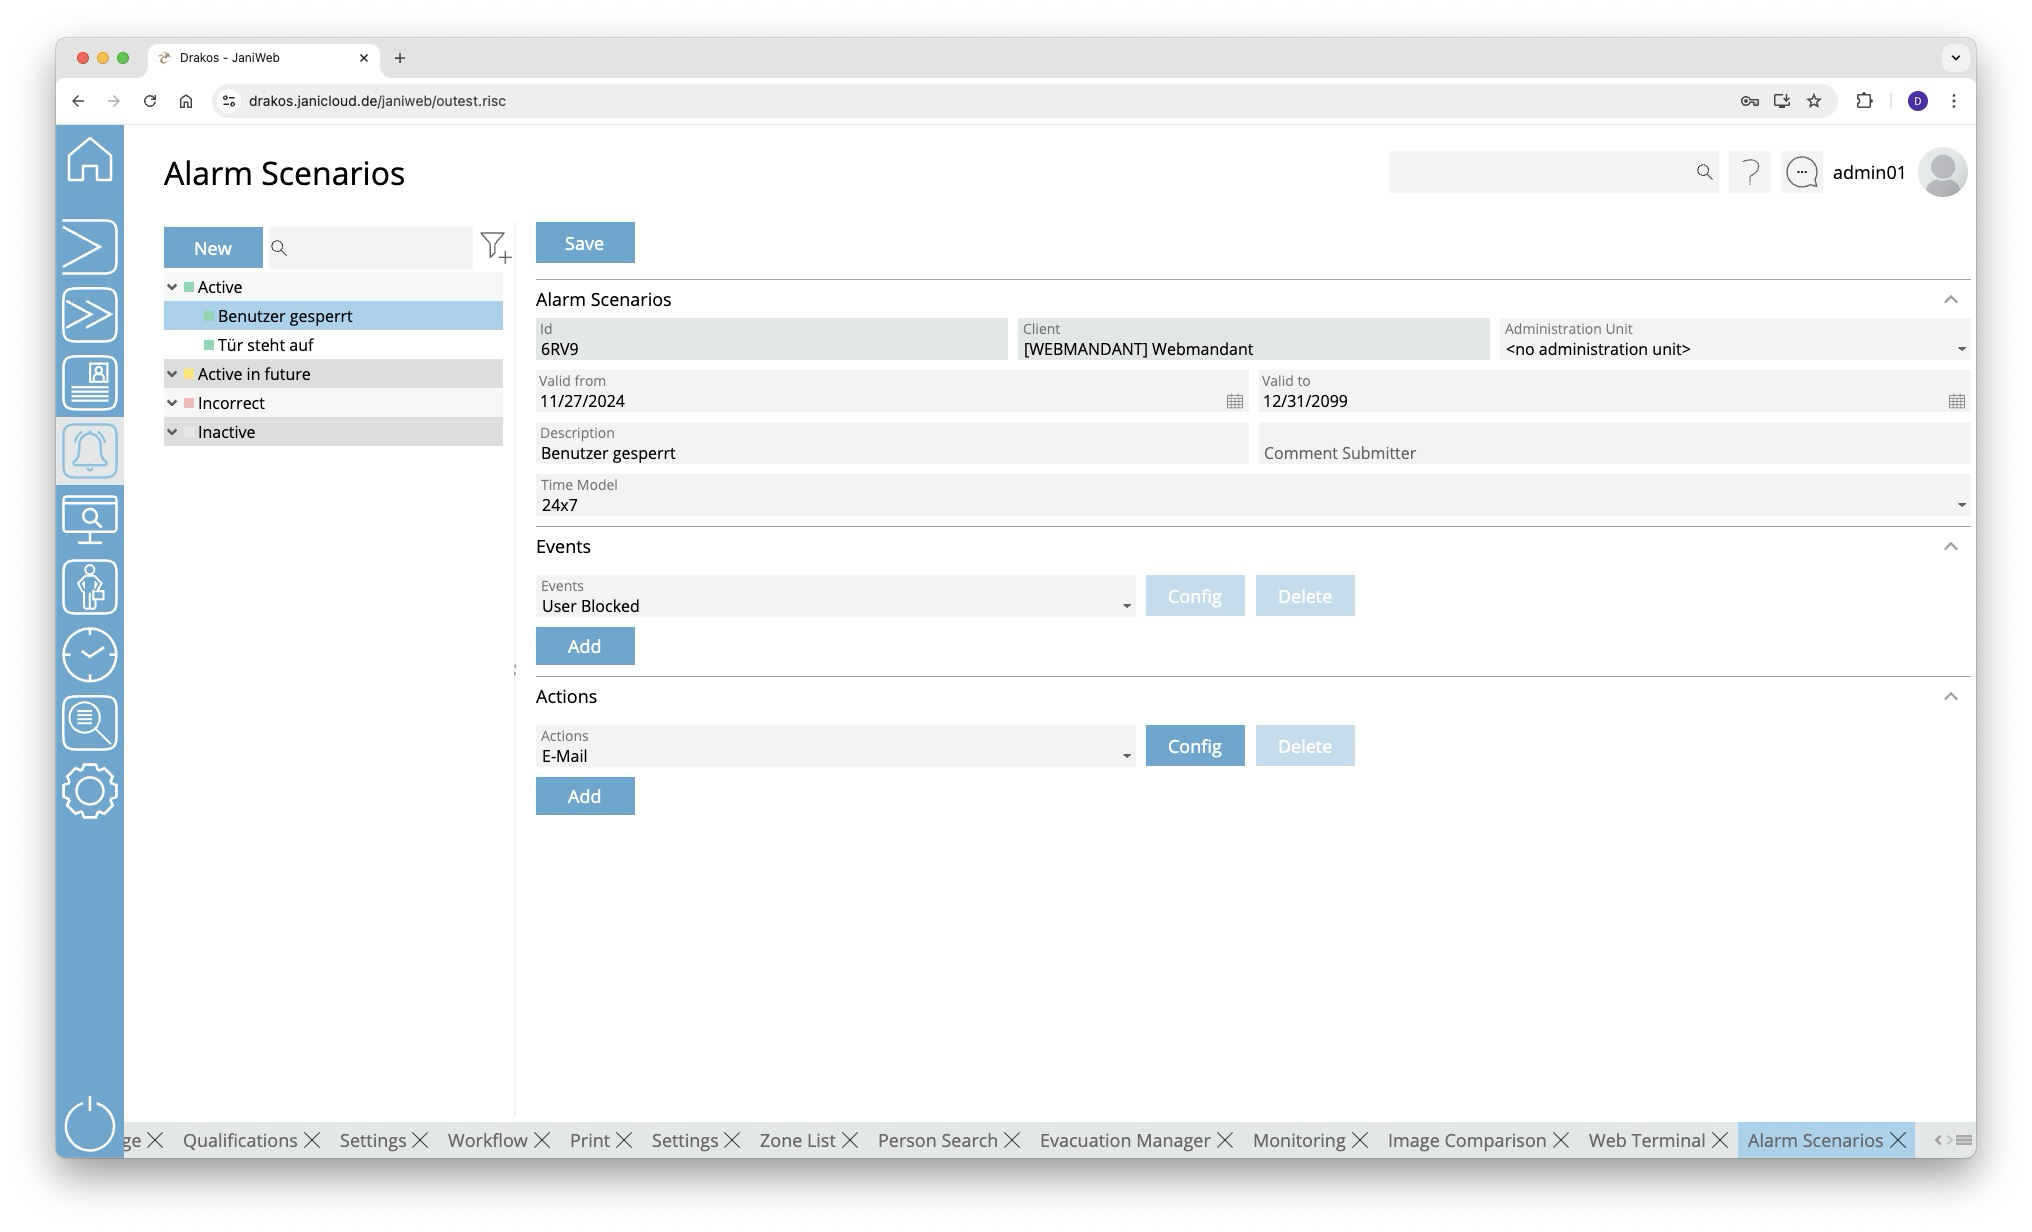This screenshot has width=2032, height=1232.
Task: Collapse the Active tree group
Action: point(172,287)
